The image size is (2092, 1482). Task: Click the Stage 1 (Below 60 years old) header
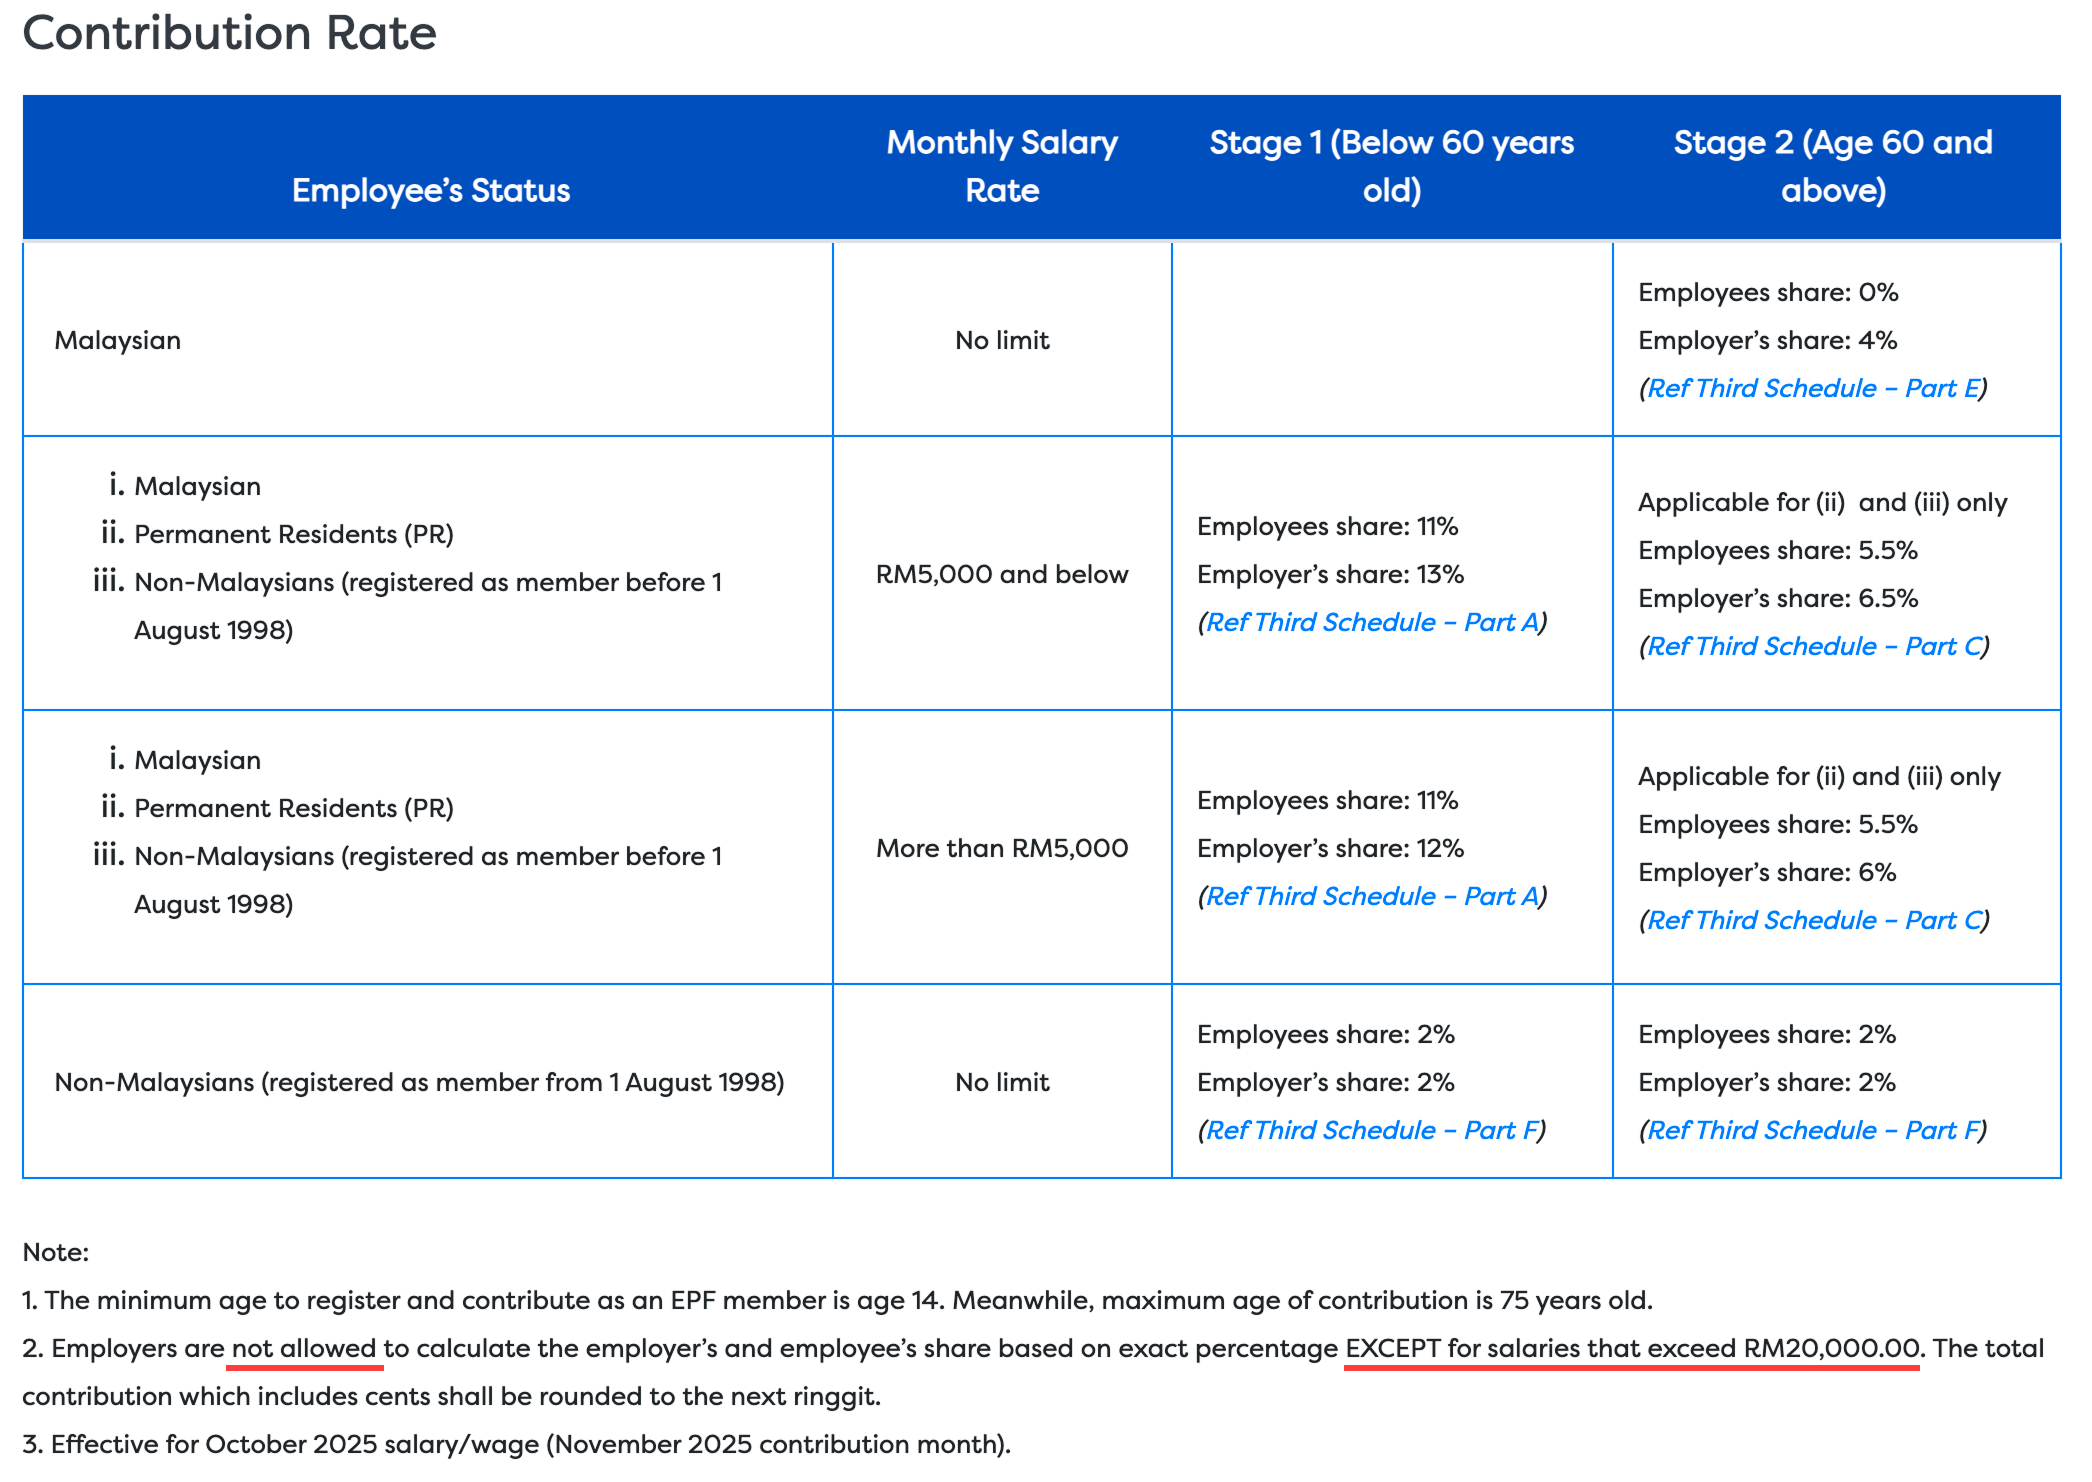point(1391,167)
